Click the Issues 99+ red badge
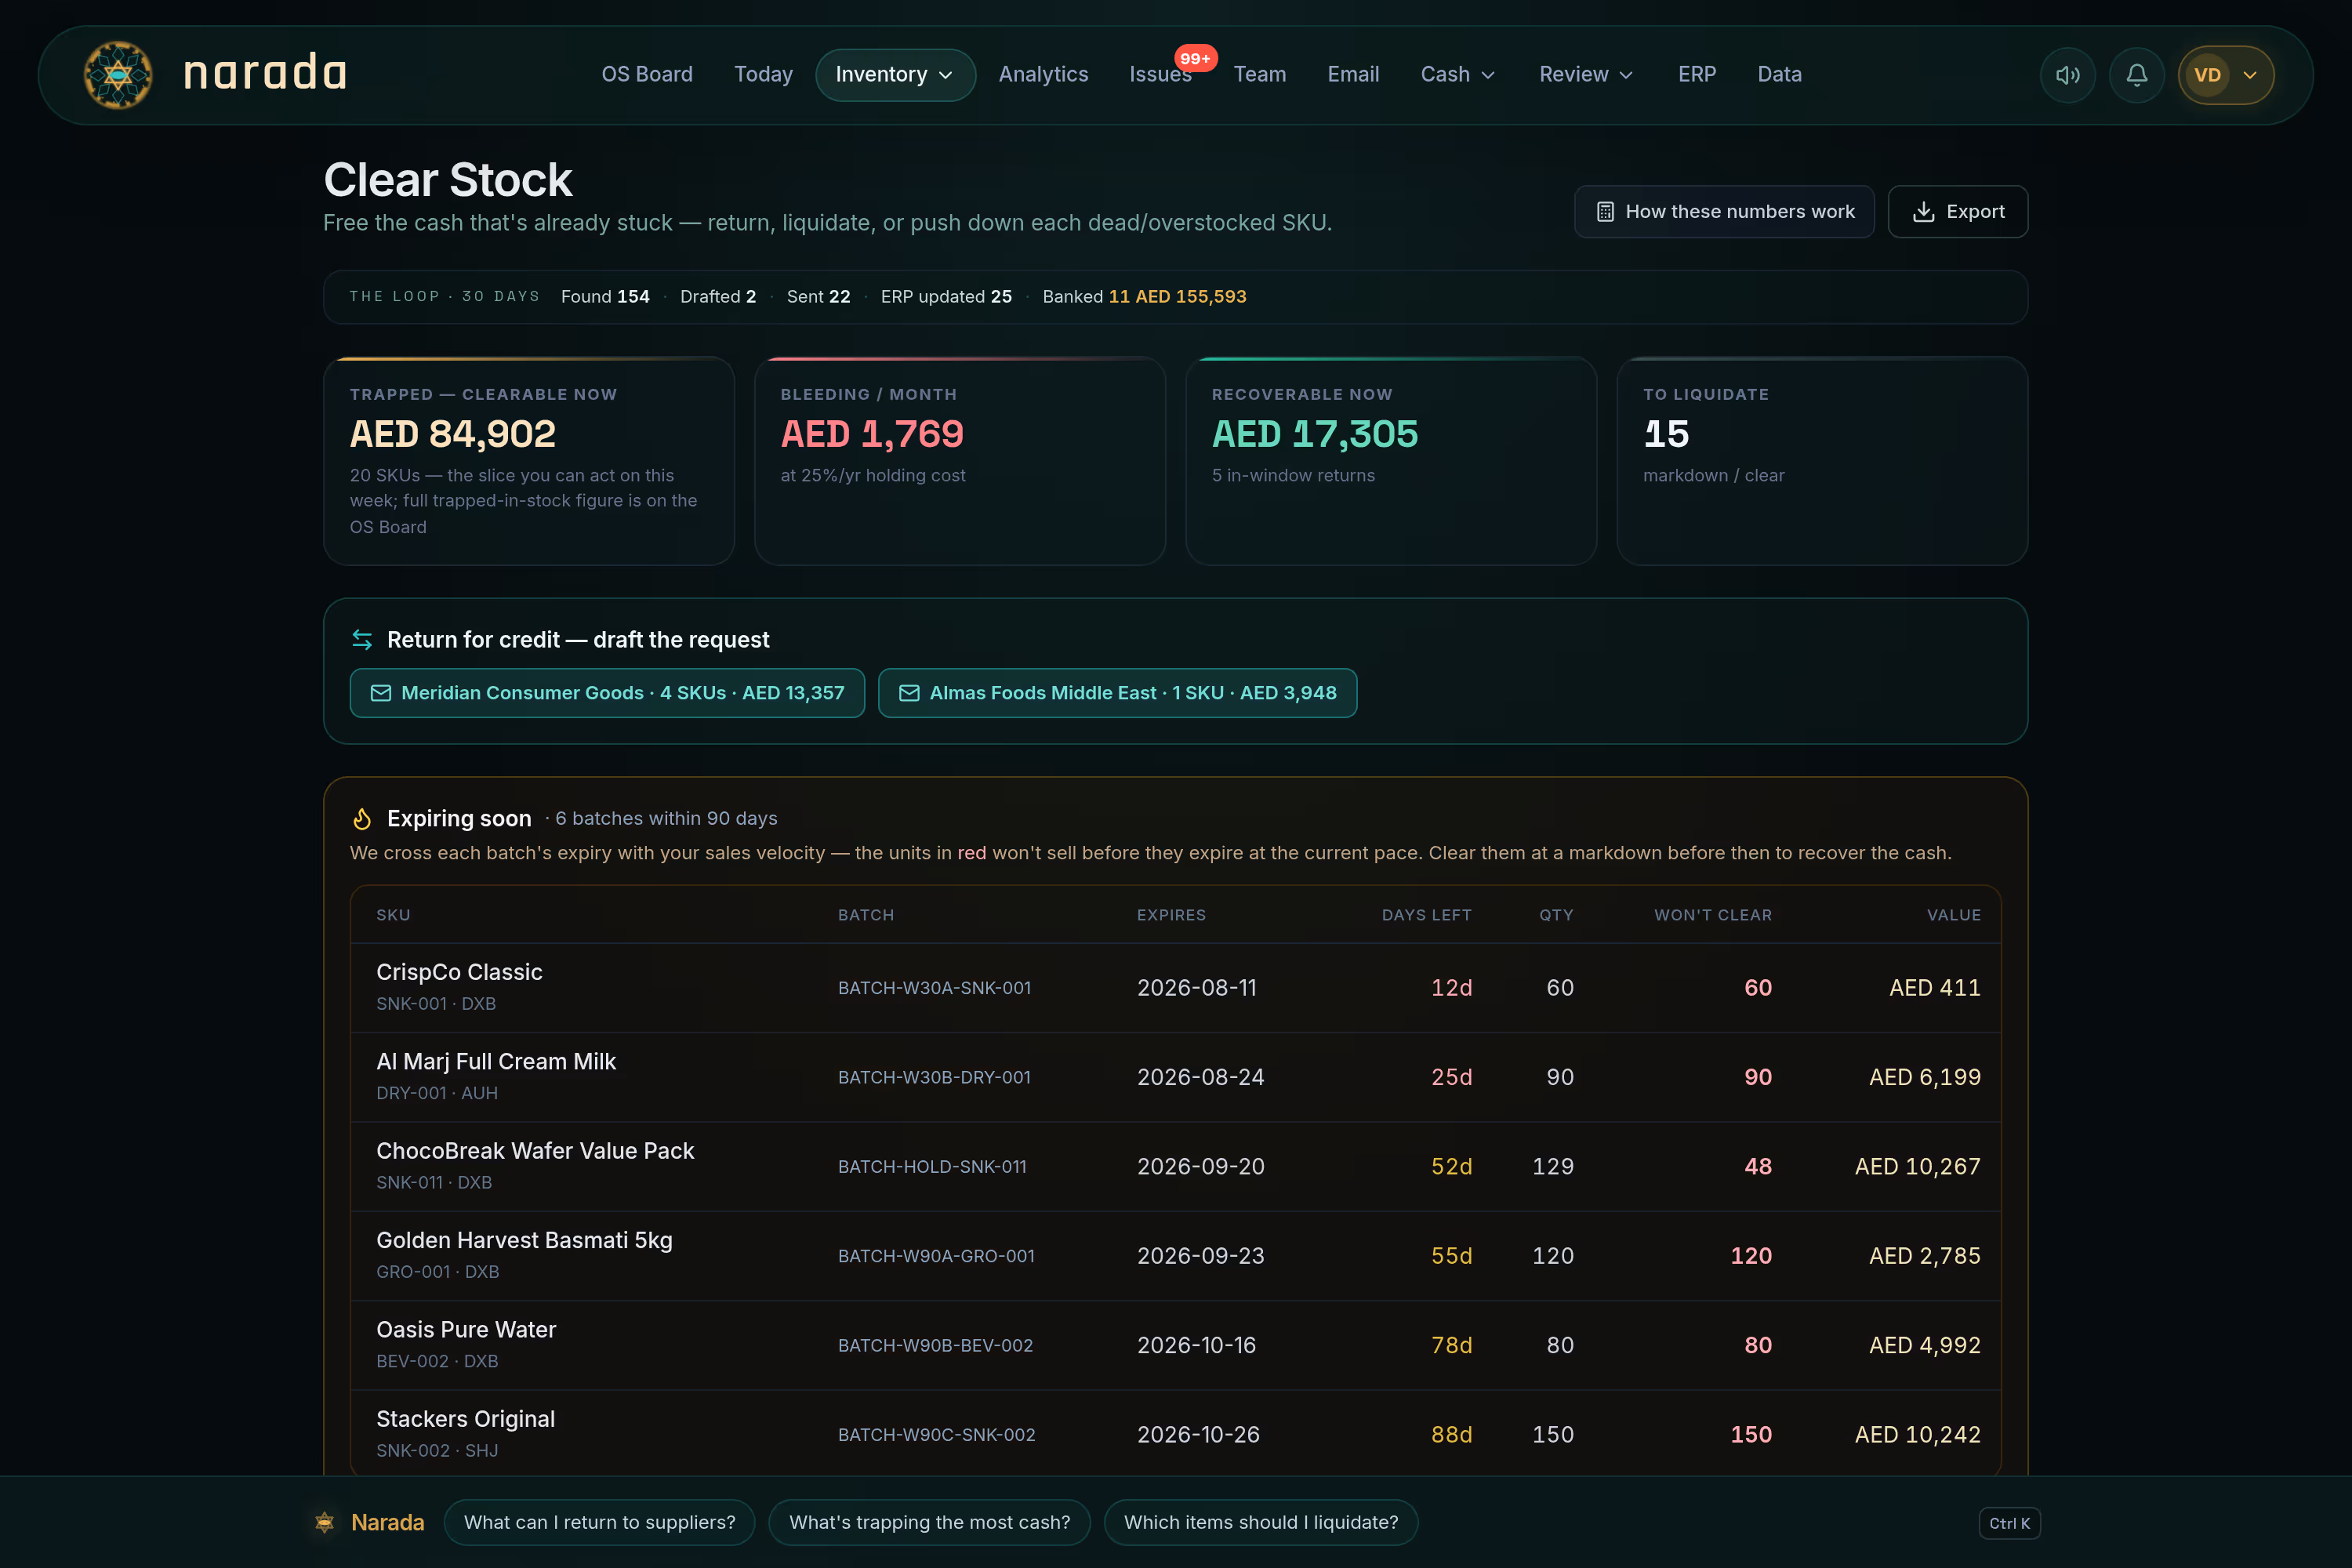 (1195, 58)
